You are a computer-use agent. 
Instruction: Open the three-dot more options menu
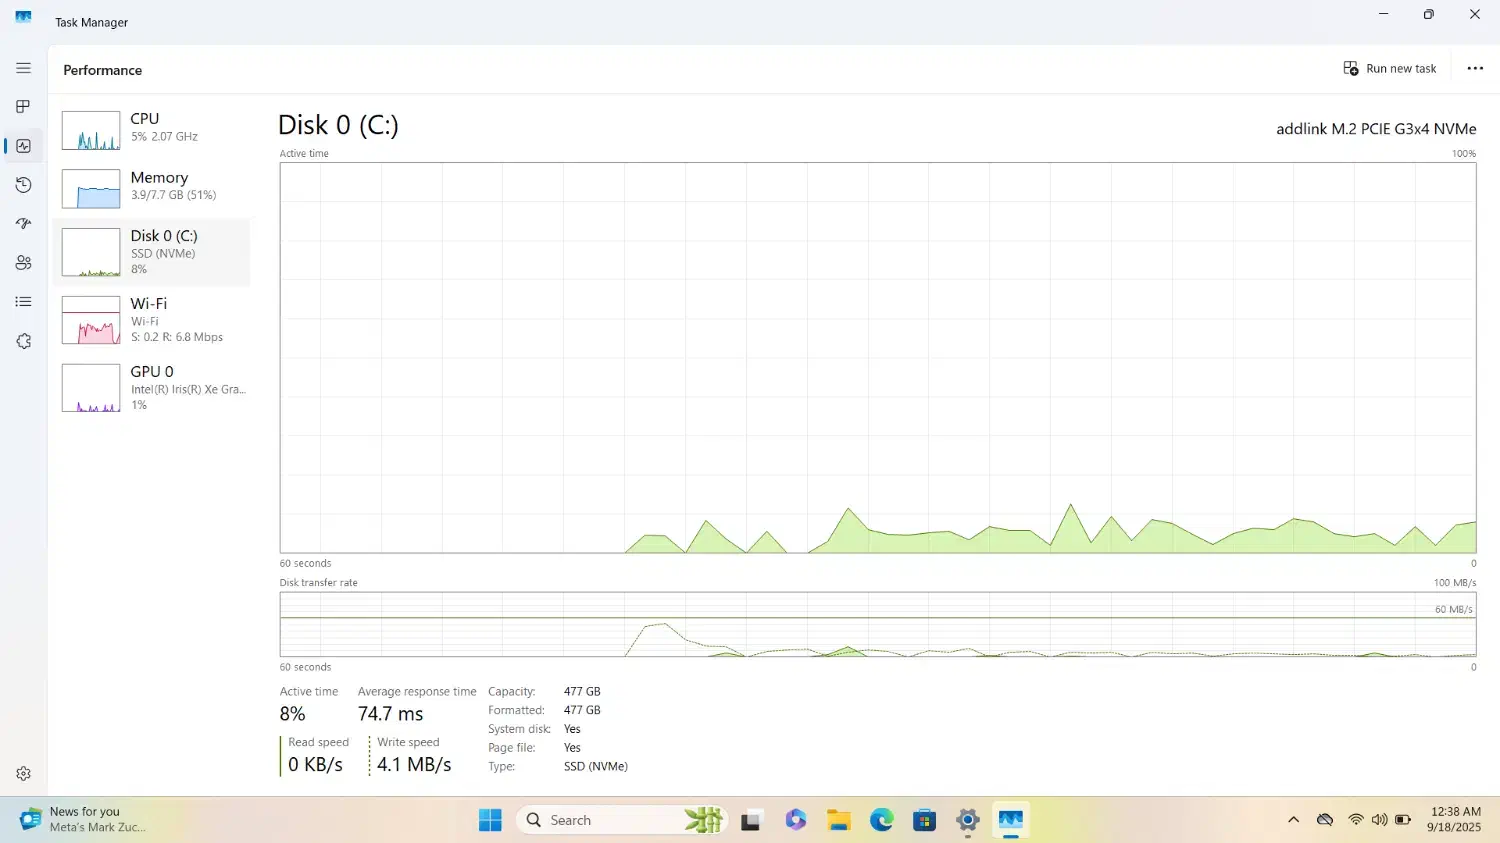1475,69
